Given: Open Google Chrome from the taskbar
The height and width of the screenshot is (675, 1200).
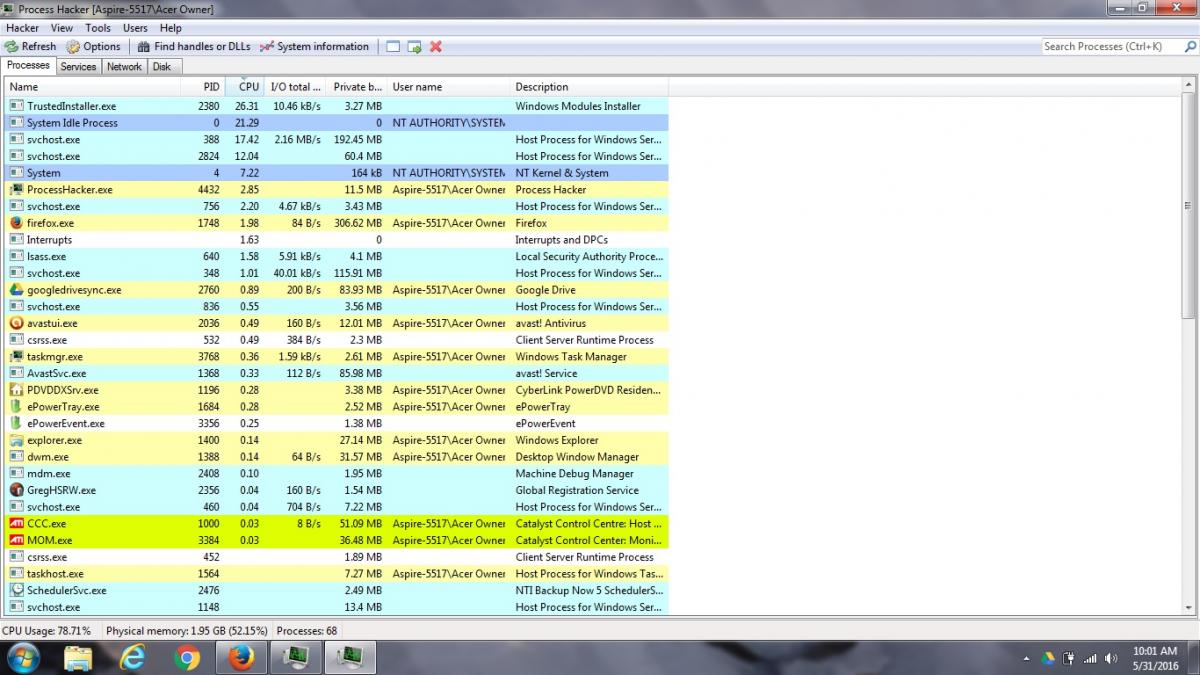Looking at the screenshot, I should click(x=186, y=658).
